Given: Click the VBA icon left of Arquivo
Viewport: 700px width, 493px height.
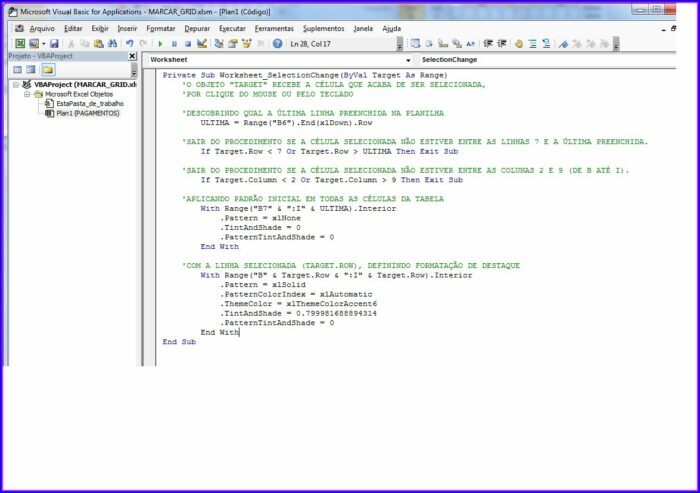Looking at the screenshot, I should point(19,29).
